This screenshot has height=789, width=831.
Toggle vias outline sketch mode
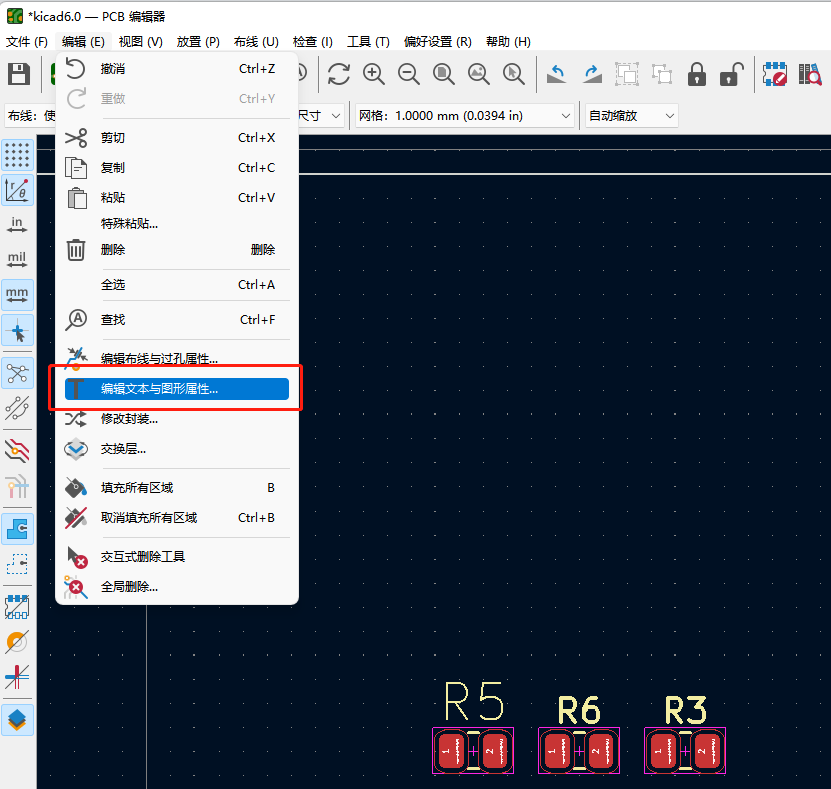tap(17, 642)
